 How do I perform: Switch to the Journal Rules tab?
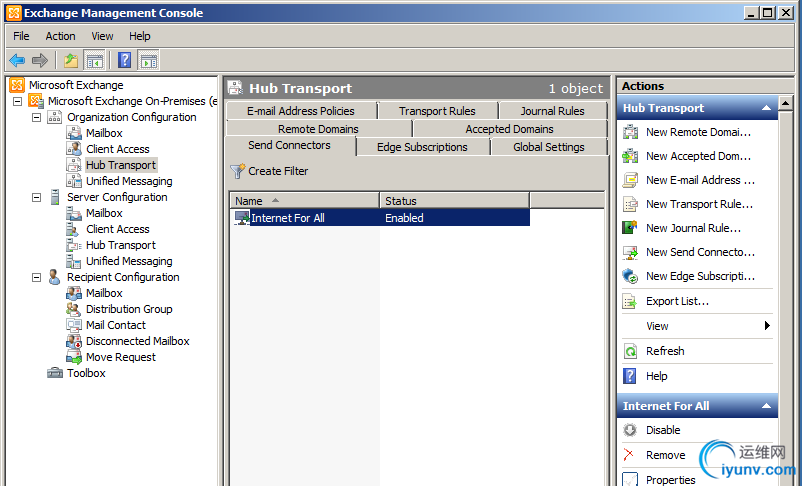(x=552, y=111)
